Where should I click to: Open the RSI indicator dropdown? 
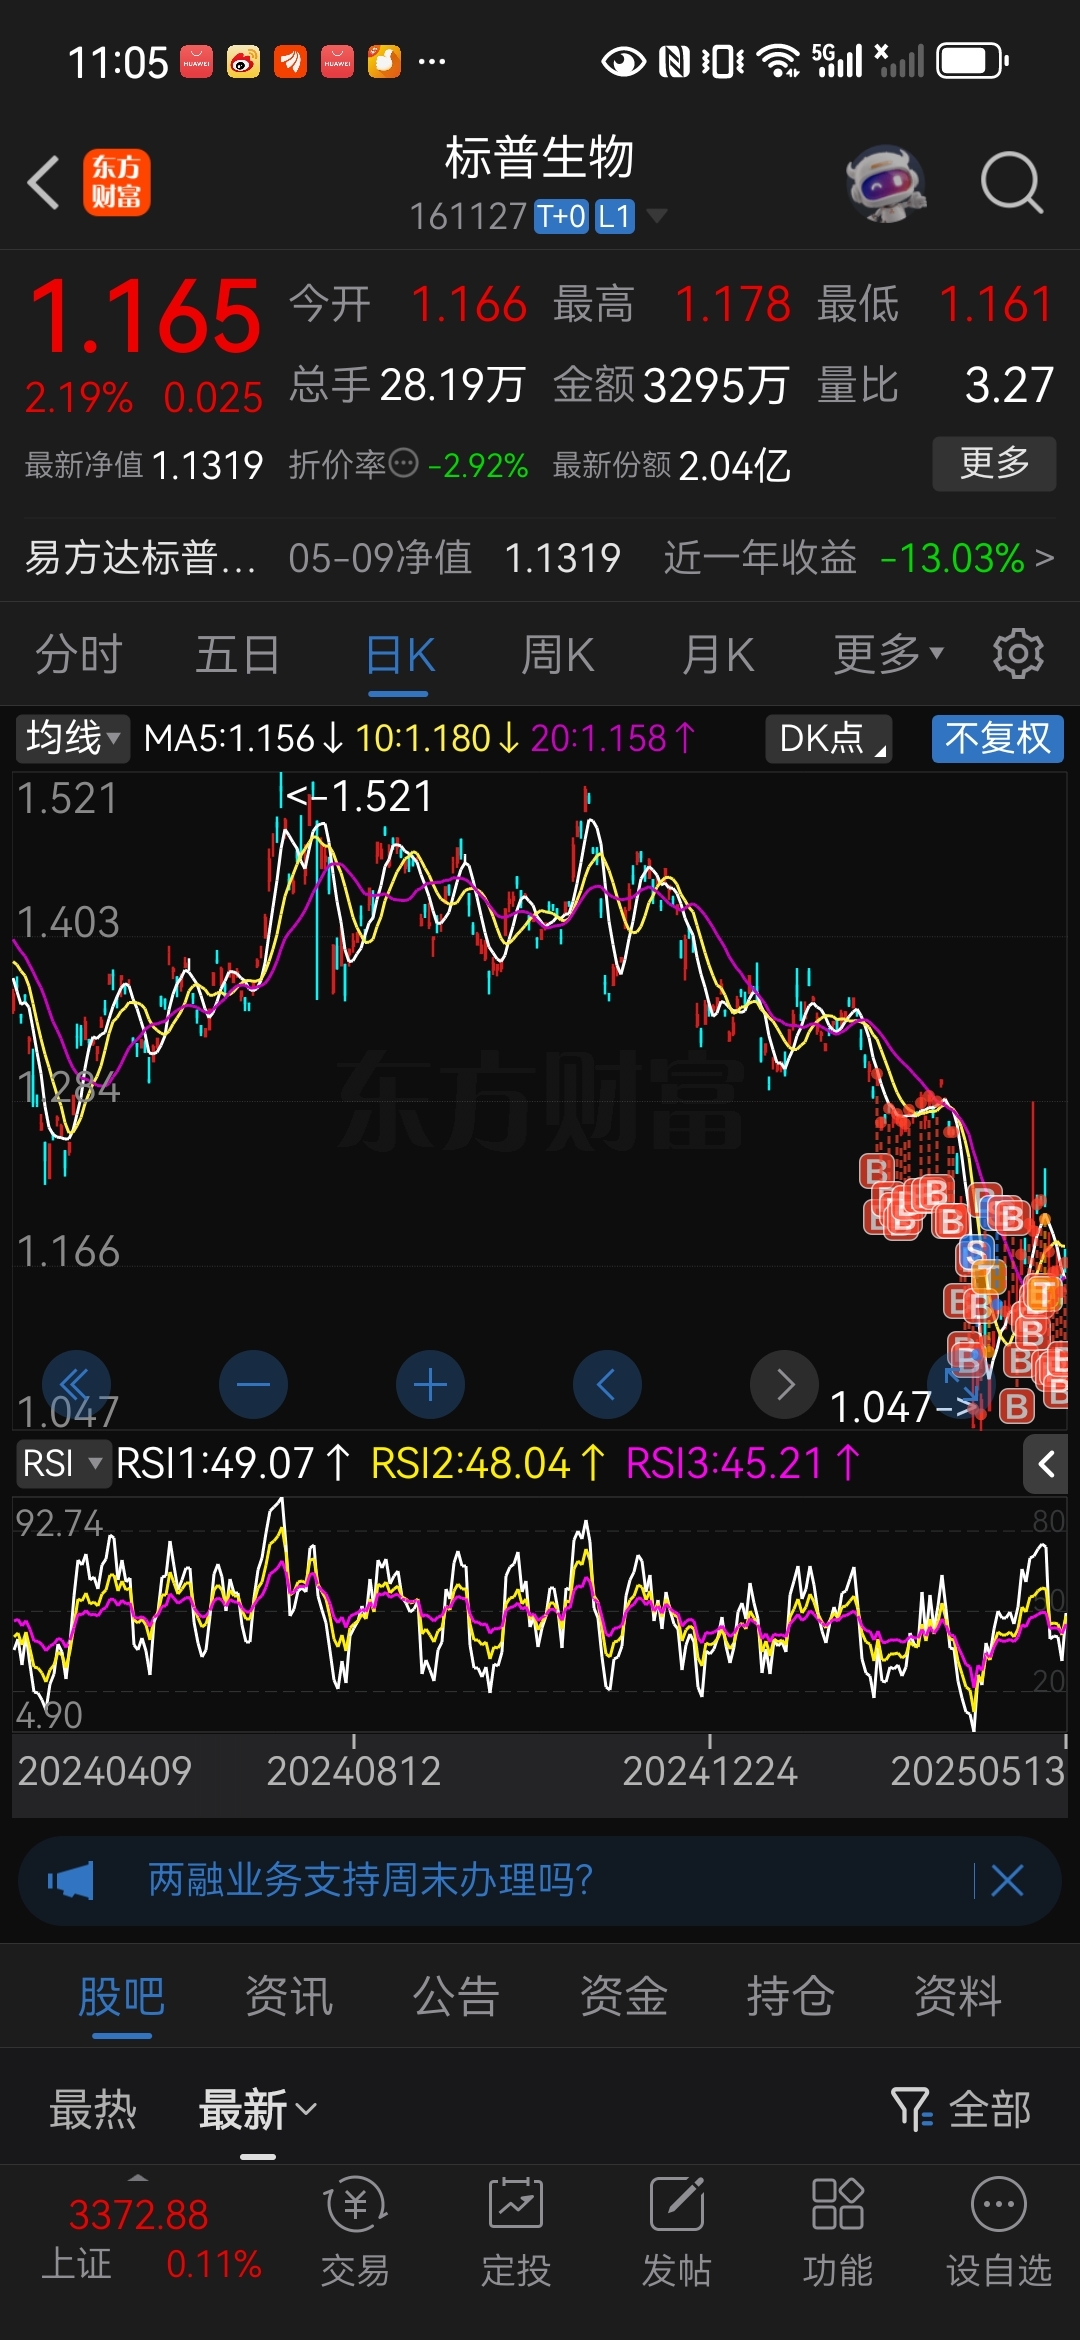[62, 1464]
